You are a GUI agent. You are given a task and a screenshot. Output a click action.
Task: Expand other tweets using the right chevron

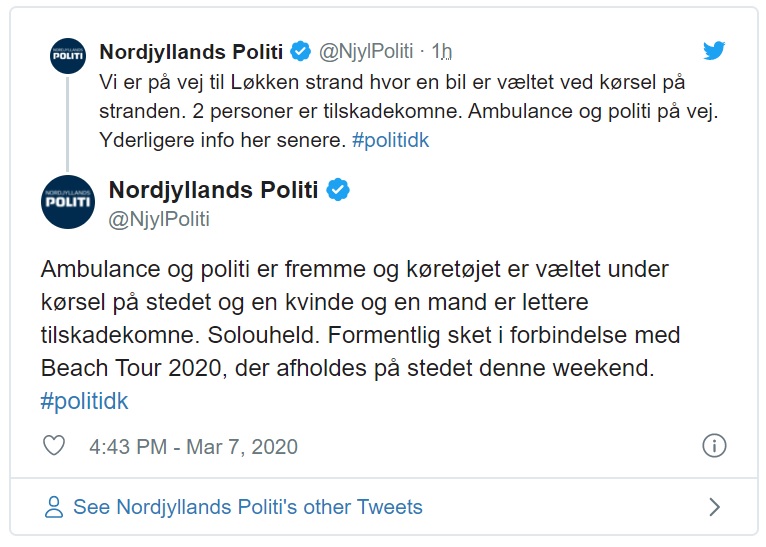point(714,507)
